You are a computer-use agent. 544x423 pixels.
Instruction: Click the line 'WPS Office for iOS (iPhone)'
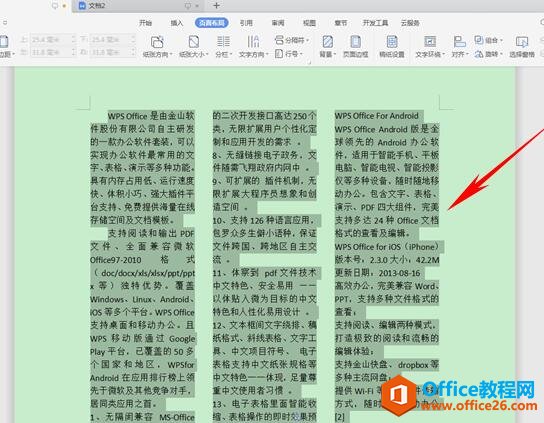point(387,247)
